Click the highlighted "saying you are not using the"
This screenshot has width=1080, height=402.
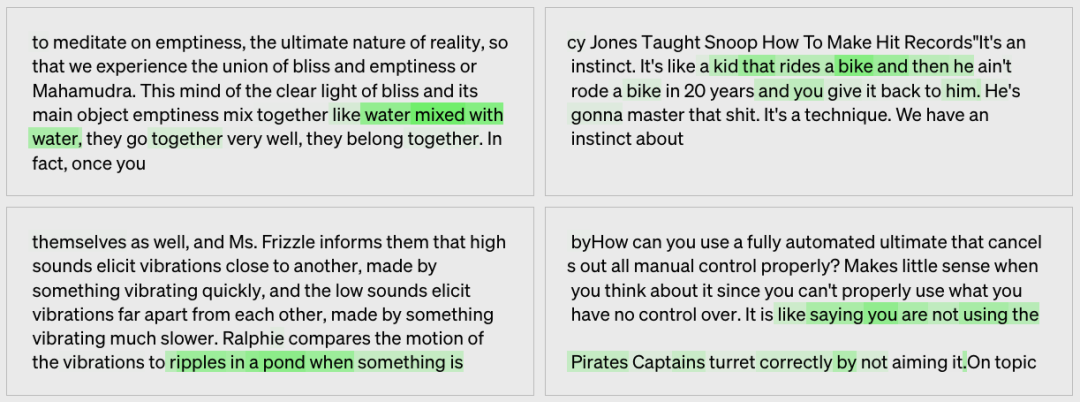[x=924, y=315]
